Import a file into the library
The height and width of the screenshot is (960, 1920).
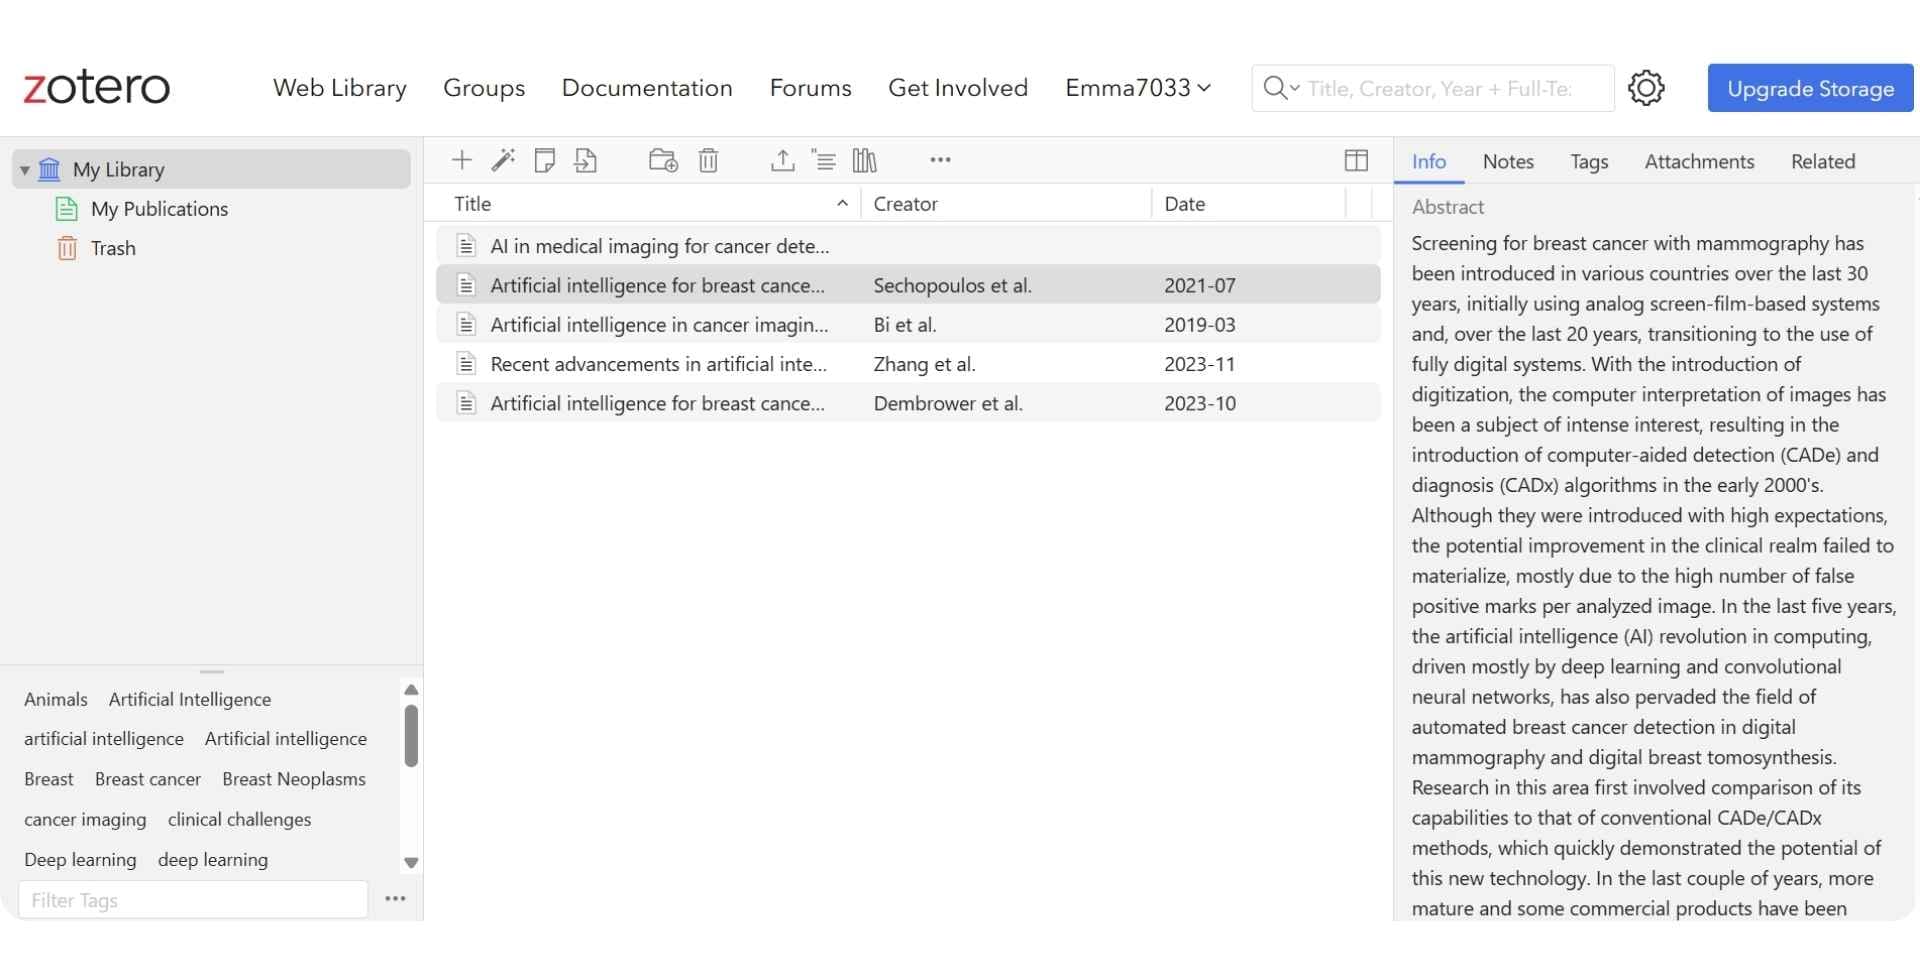[587, 160]
